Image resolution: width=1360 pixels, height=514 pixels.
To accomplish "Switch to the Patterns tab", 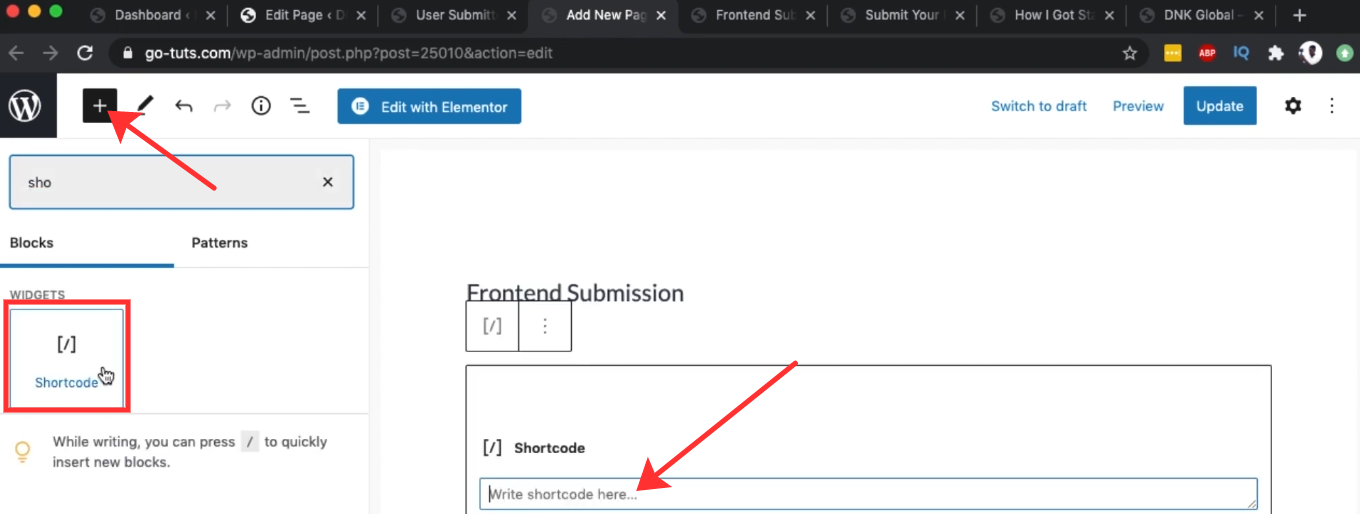I will click(219, 243).
